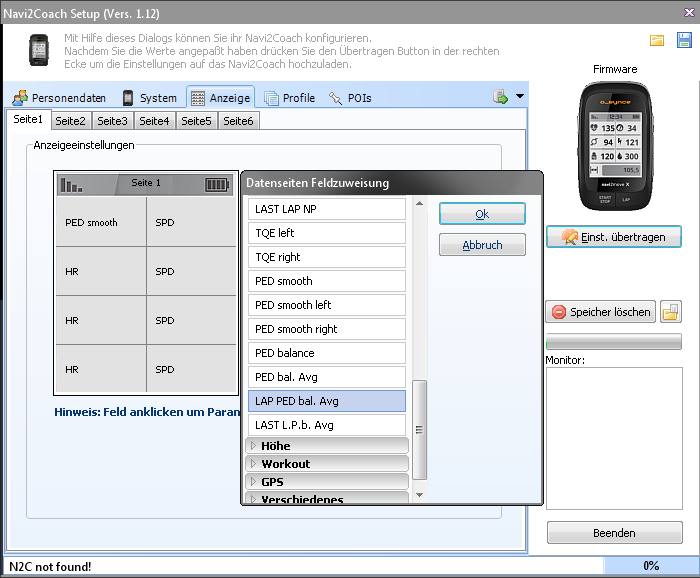Click the Firmware device image

(x=615, y=146)
